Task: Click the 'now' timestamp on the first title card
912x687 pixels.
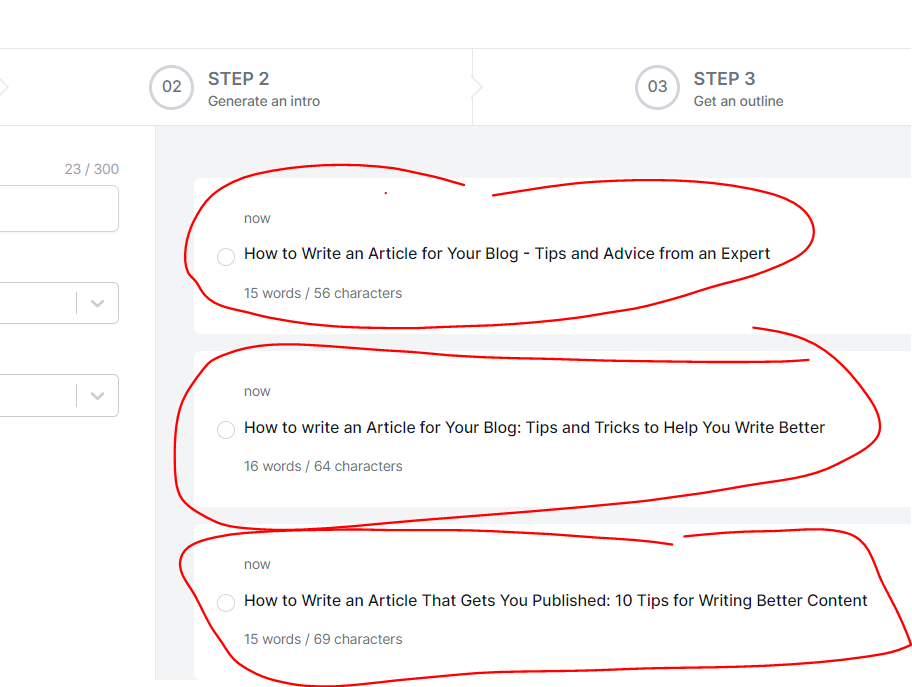Action: coord(257,218)
